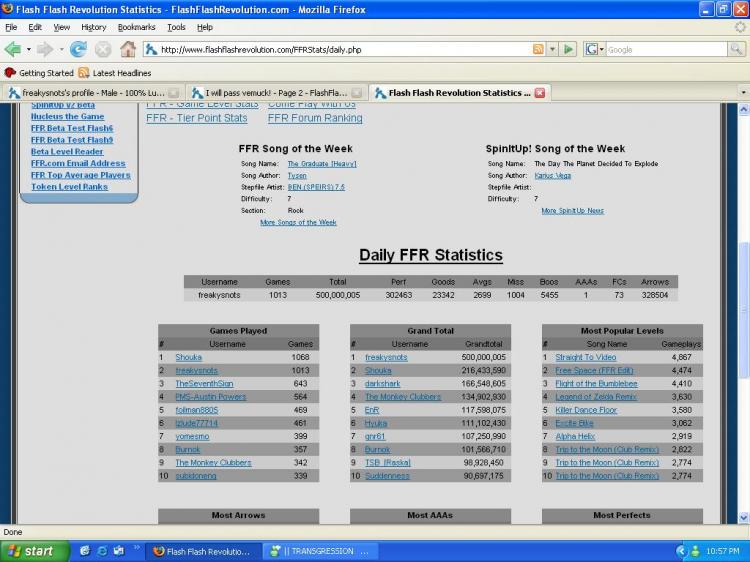Open Straight To Video song link
This screenshot has width=750, height=562.
click(x=585, y=357)
